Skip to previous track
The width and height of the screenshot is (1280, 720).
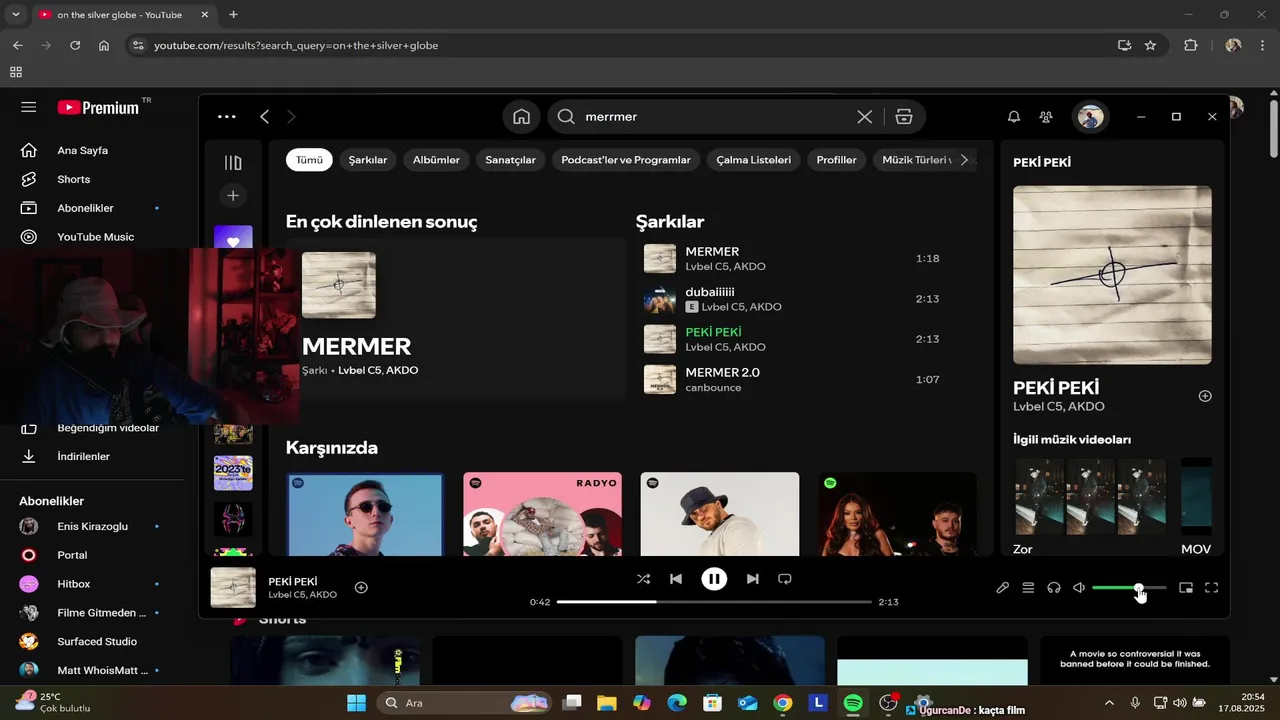click(x=676, y=579)
